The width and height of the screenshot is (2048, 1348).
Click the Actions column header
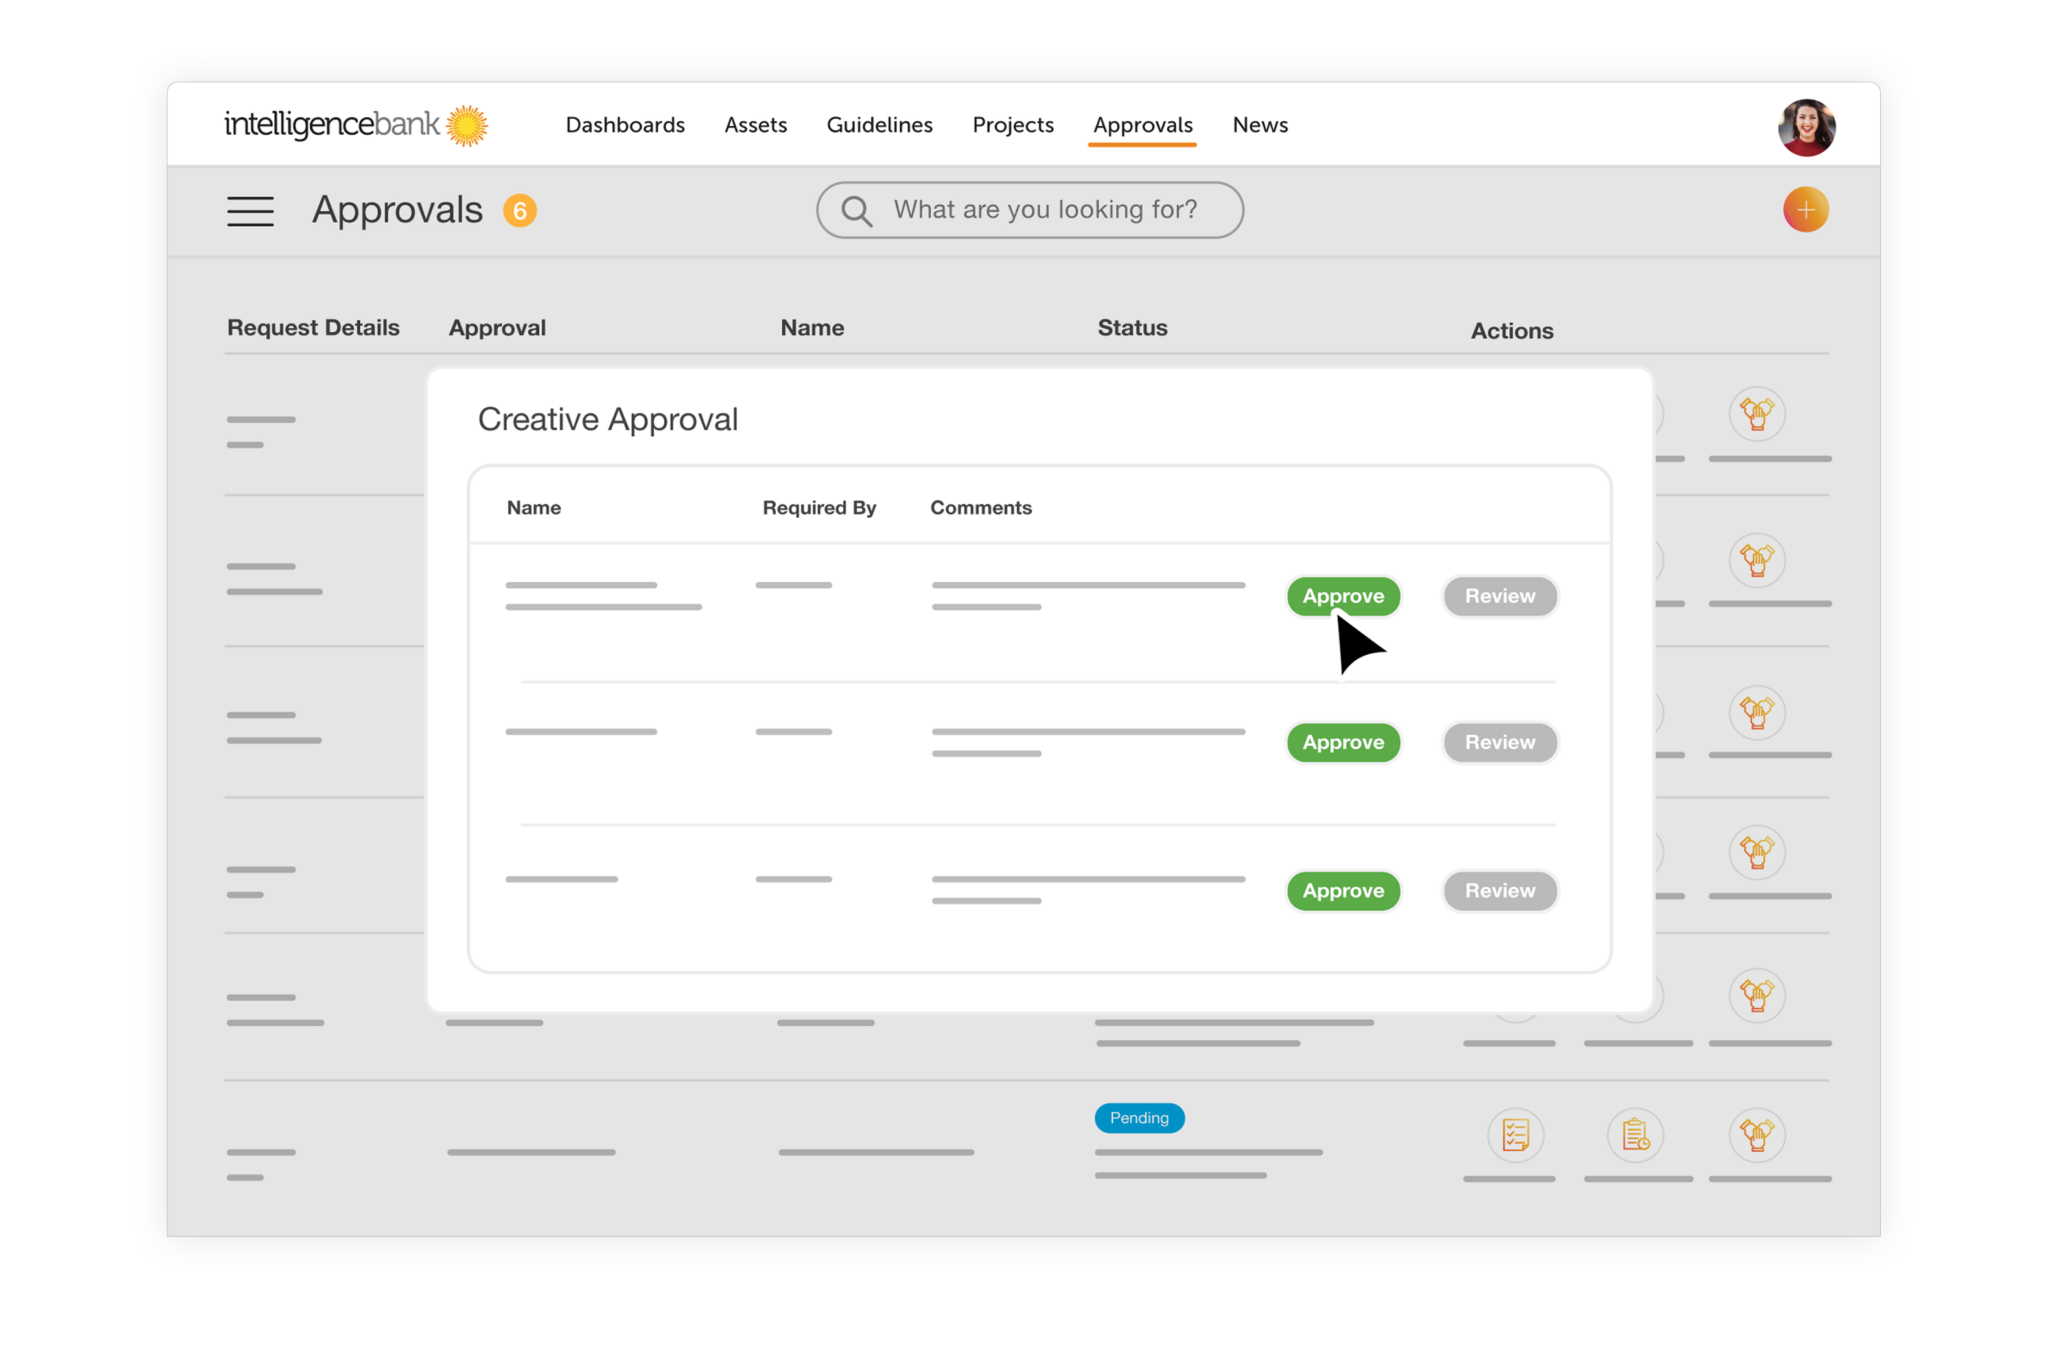pyautogui.click(x=1511, y=331)
